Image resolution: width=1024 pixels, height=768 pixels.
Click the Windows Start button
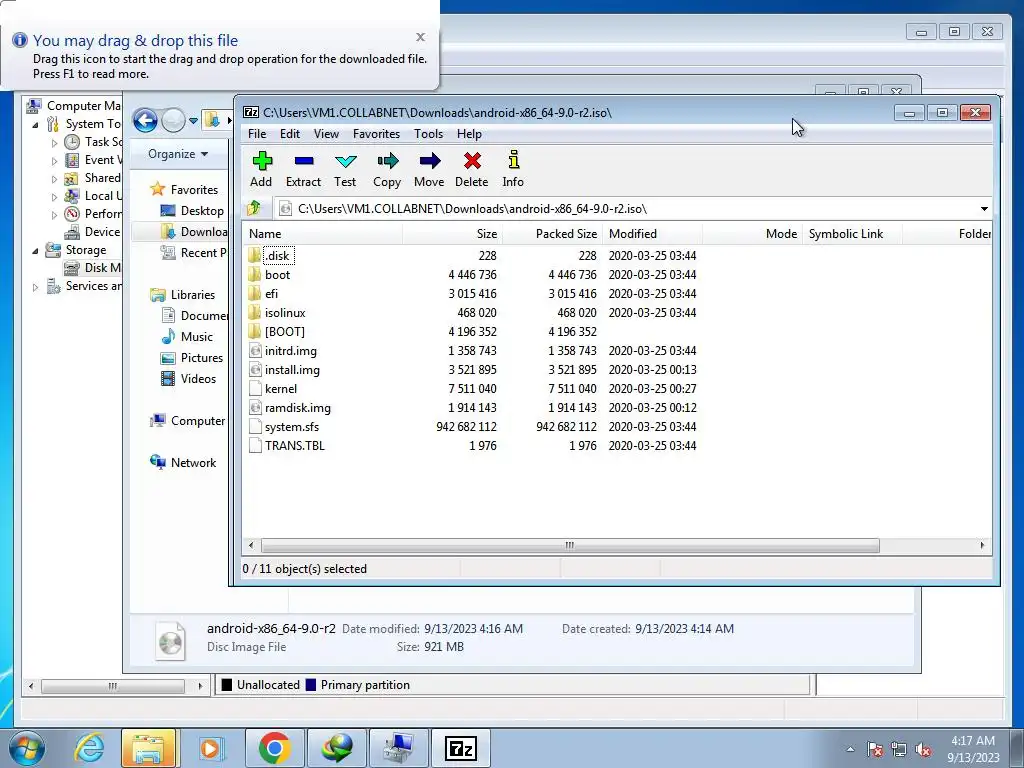(x=27, y=748)
